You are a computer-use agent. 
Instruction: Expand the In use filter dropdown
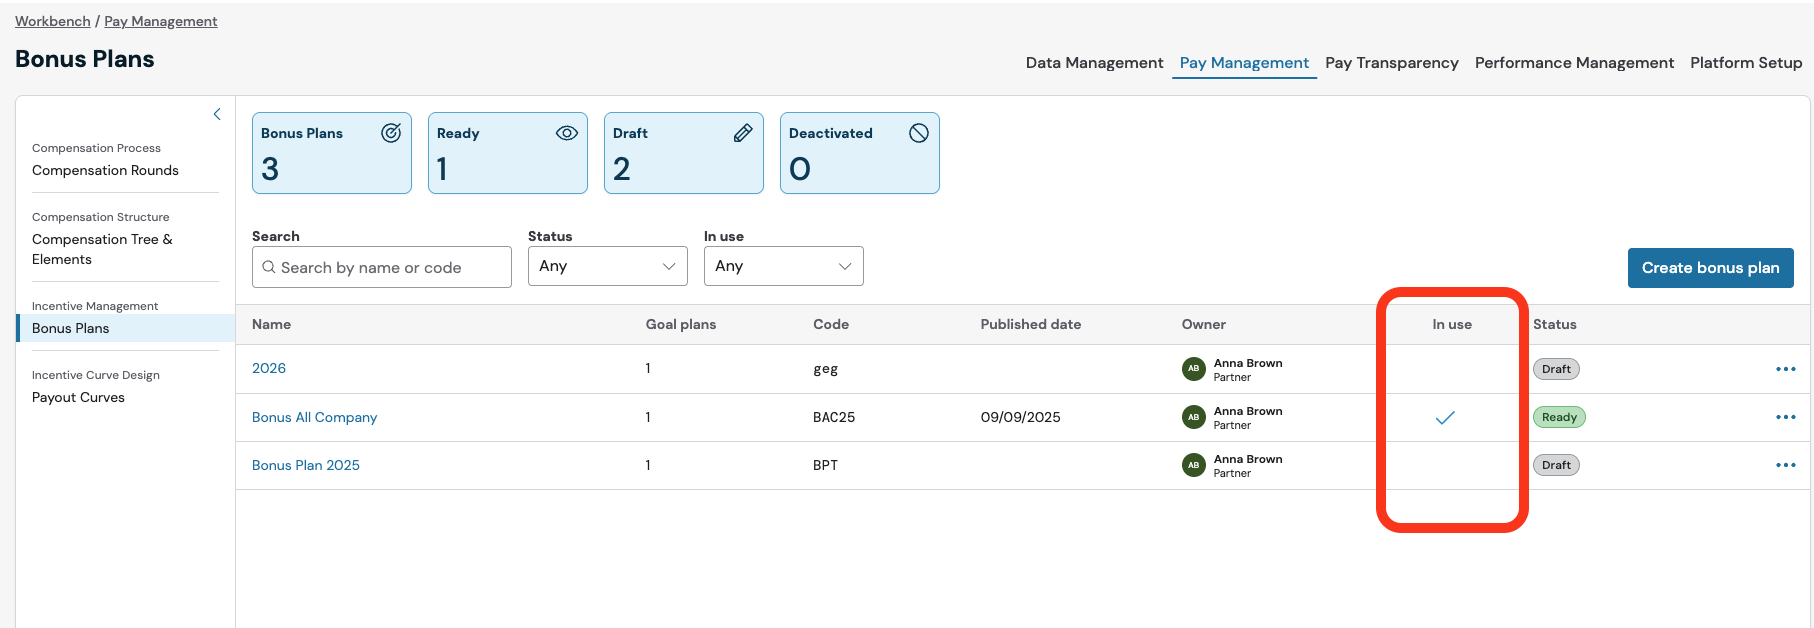click(783, 266)
